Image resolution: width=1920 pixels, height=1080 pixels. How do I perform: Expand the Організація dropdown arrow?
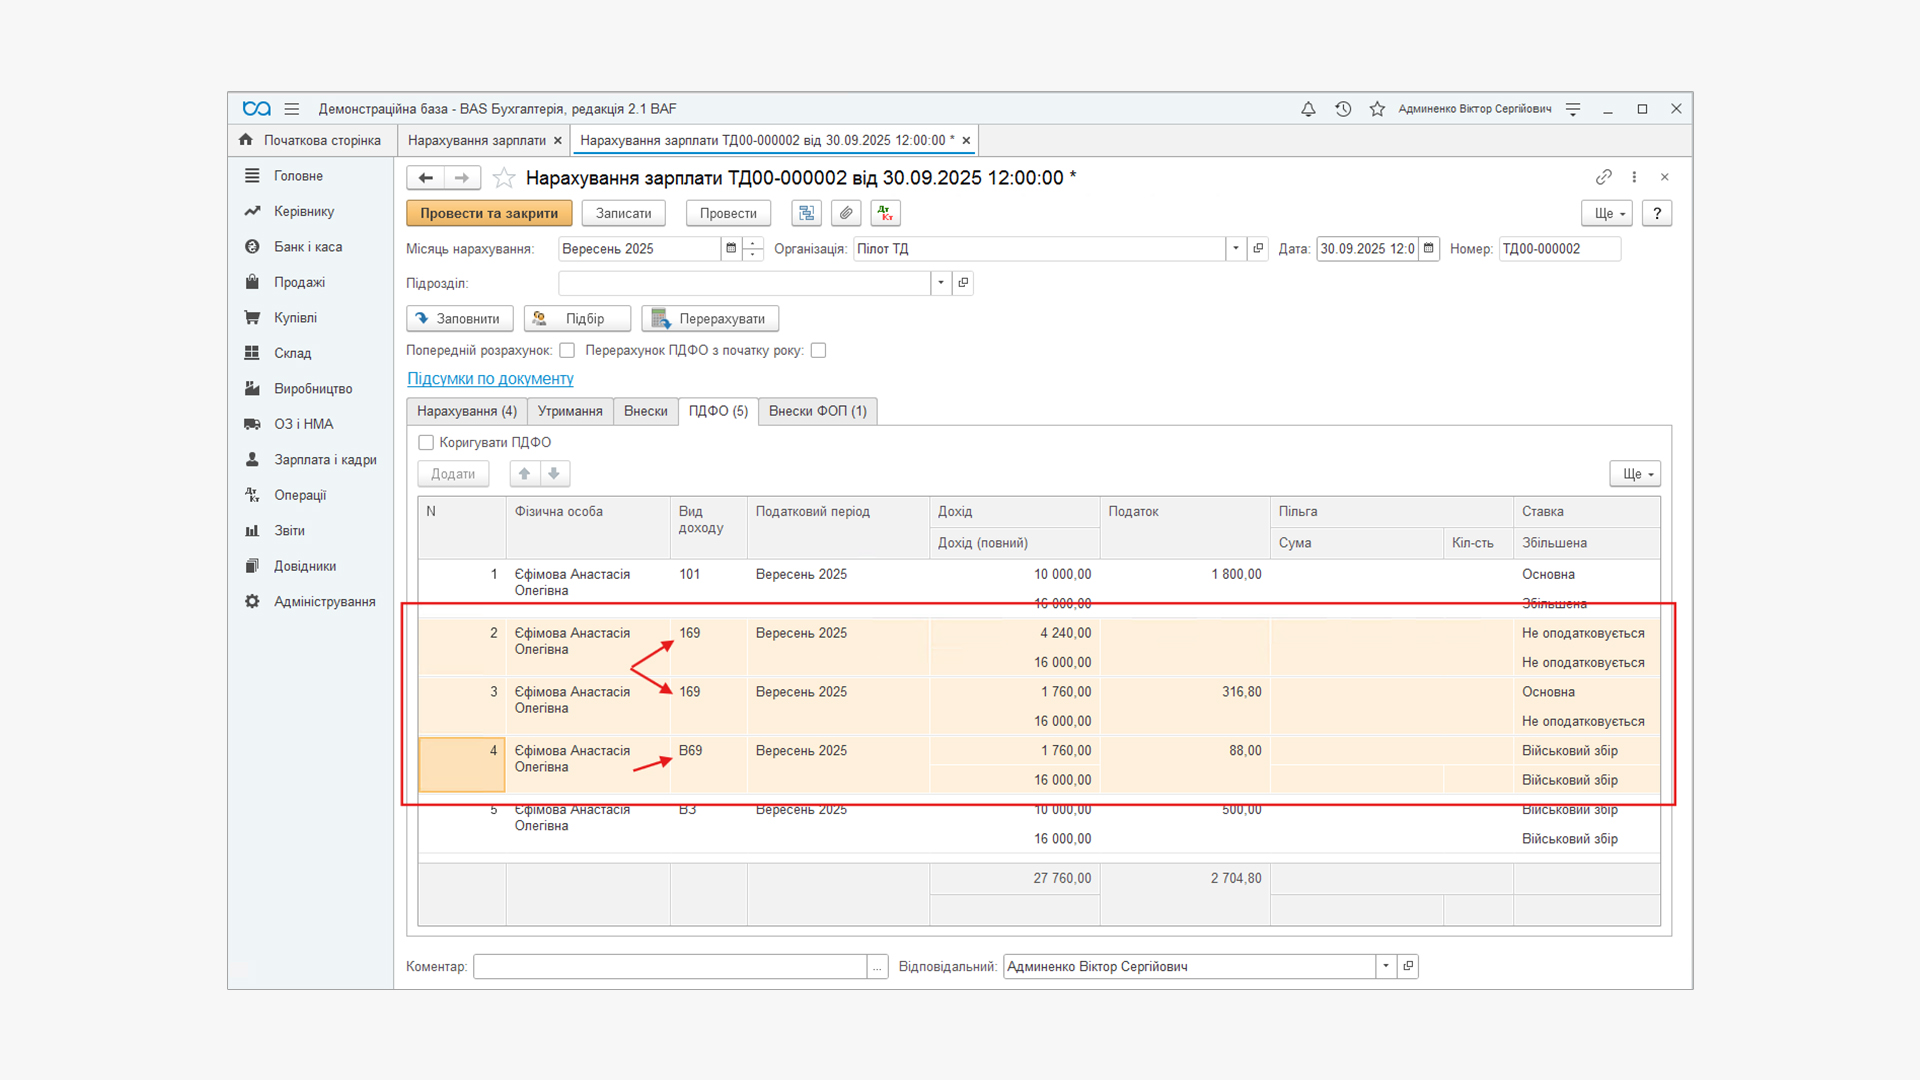pos(1236,249)
